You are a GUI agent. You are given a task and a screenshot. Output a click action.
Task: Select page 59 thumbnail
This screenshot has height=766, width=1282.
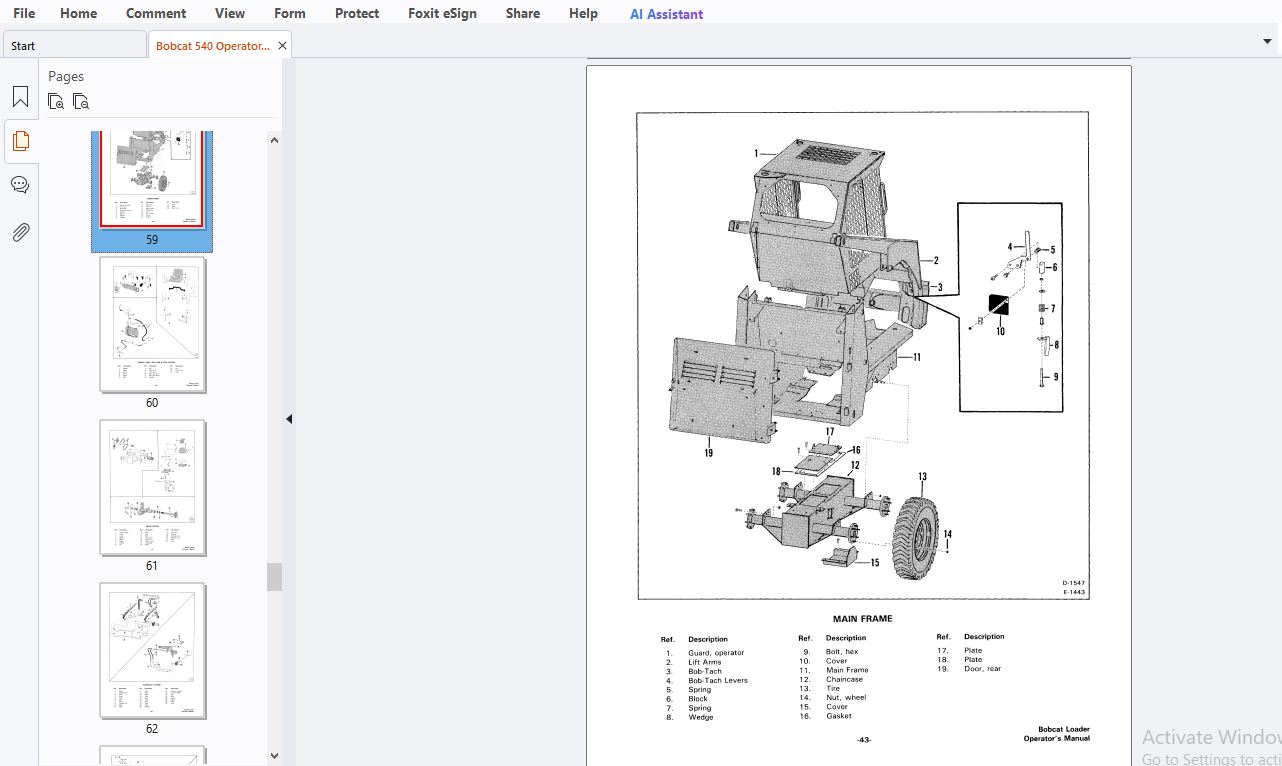pyautogui.click(x=152, y=180)
